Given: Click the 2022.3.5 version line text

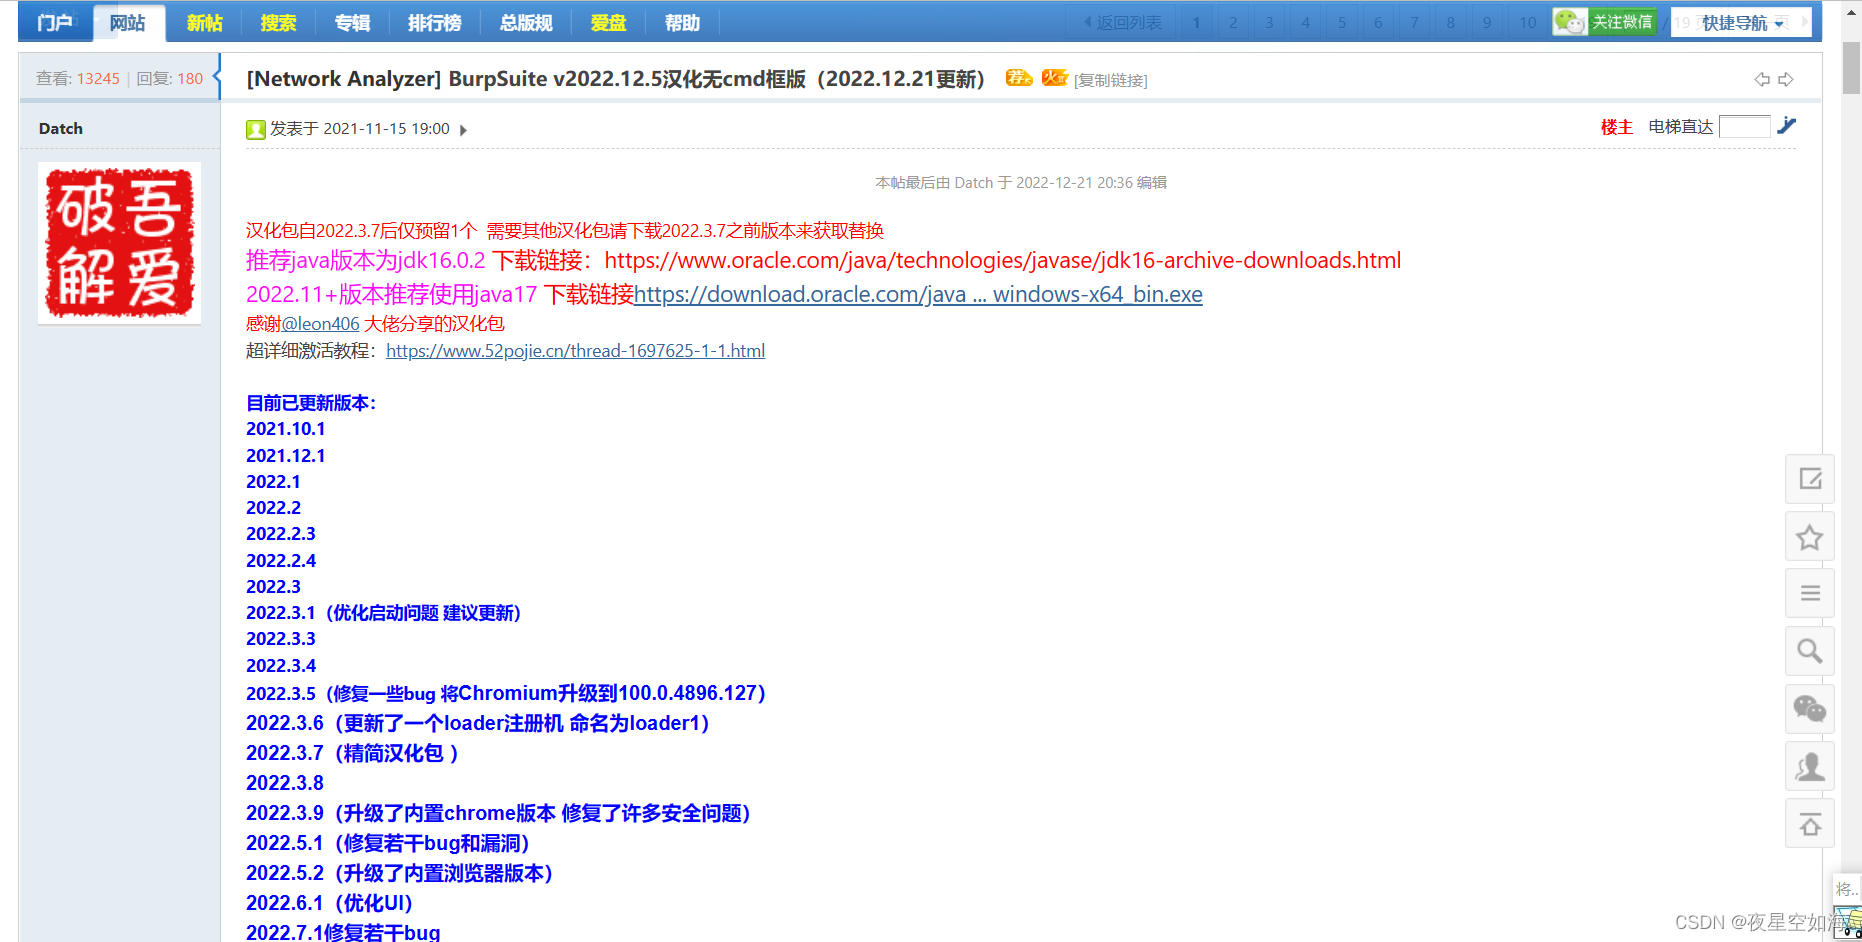Looking at the screenshot, I should coord(506,693).
